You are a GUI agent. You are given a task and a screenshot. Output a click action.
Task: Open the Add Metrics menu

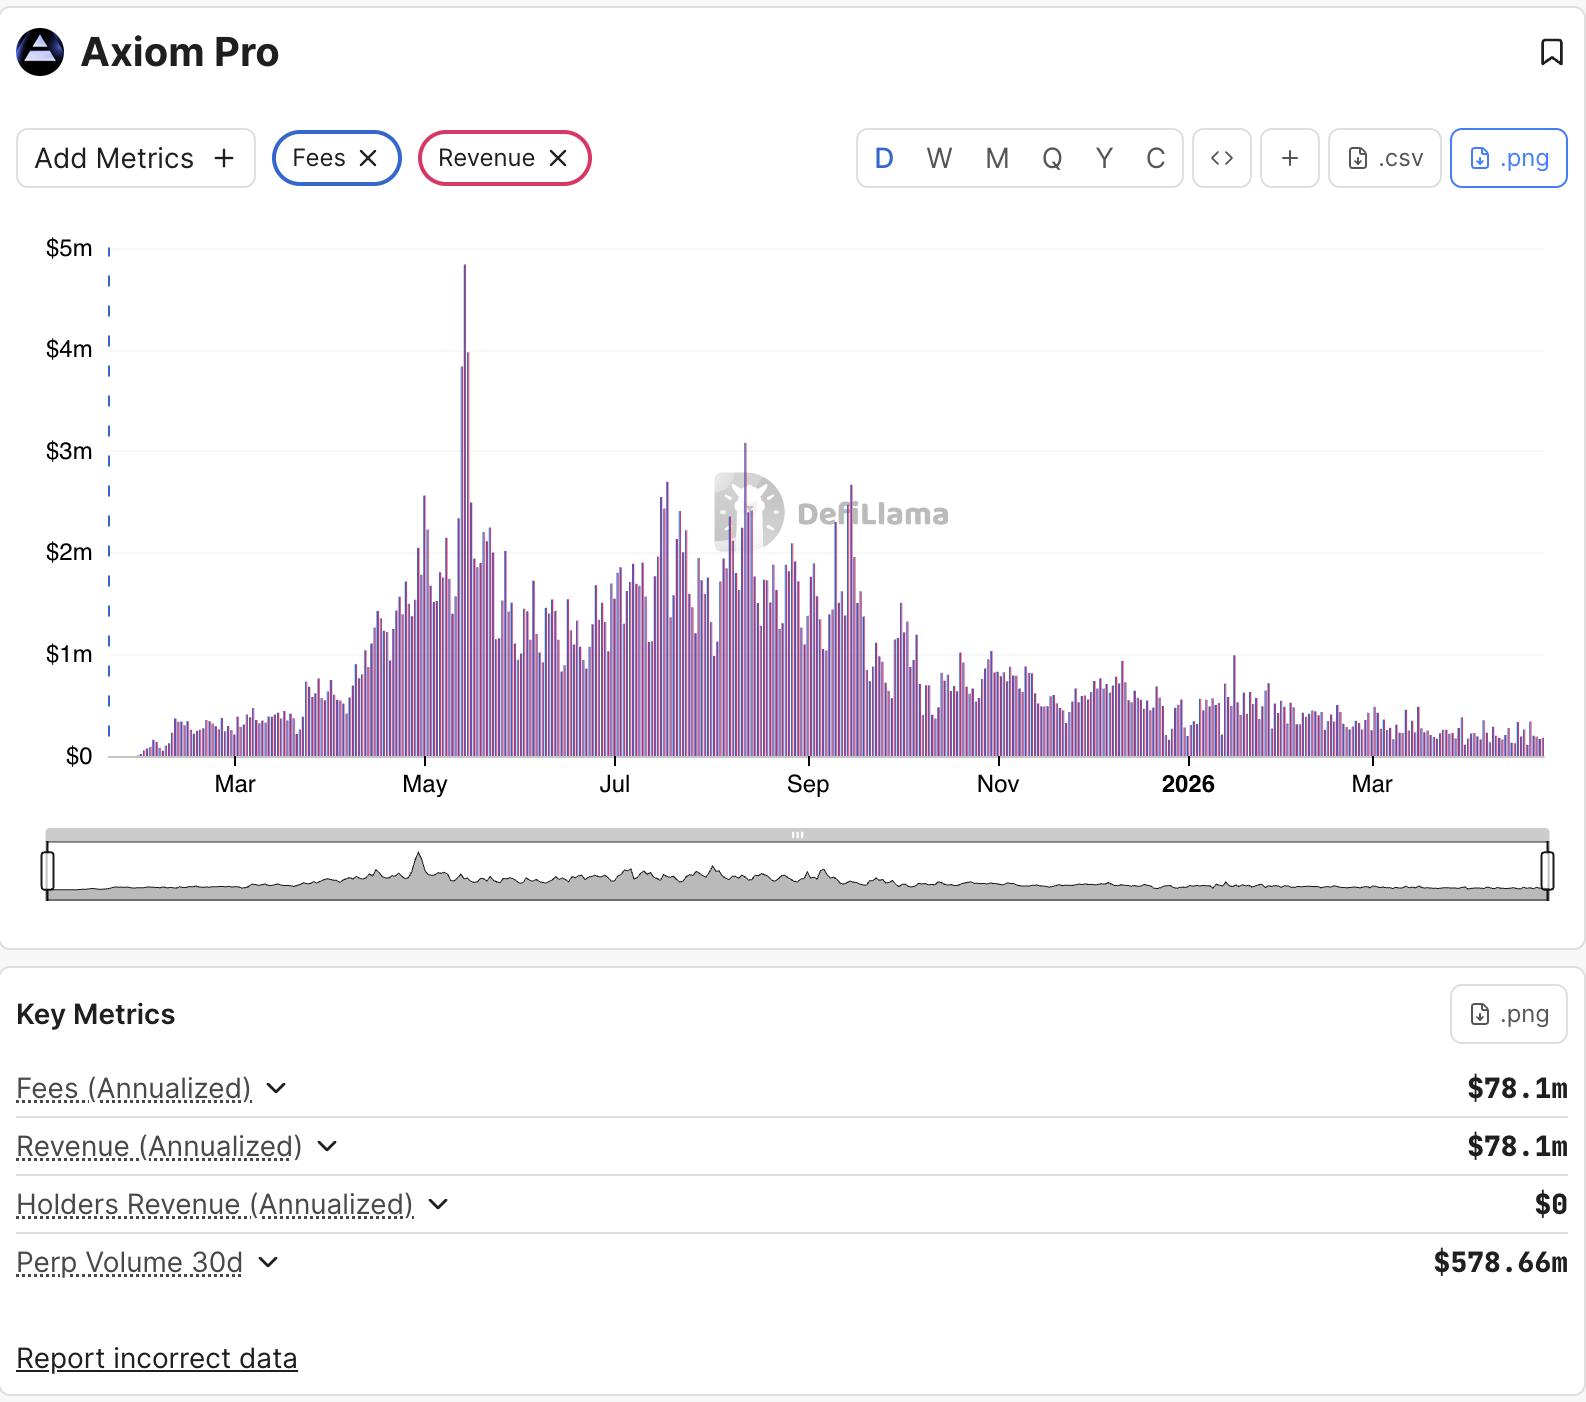tap(136, 158)
